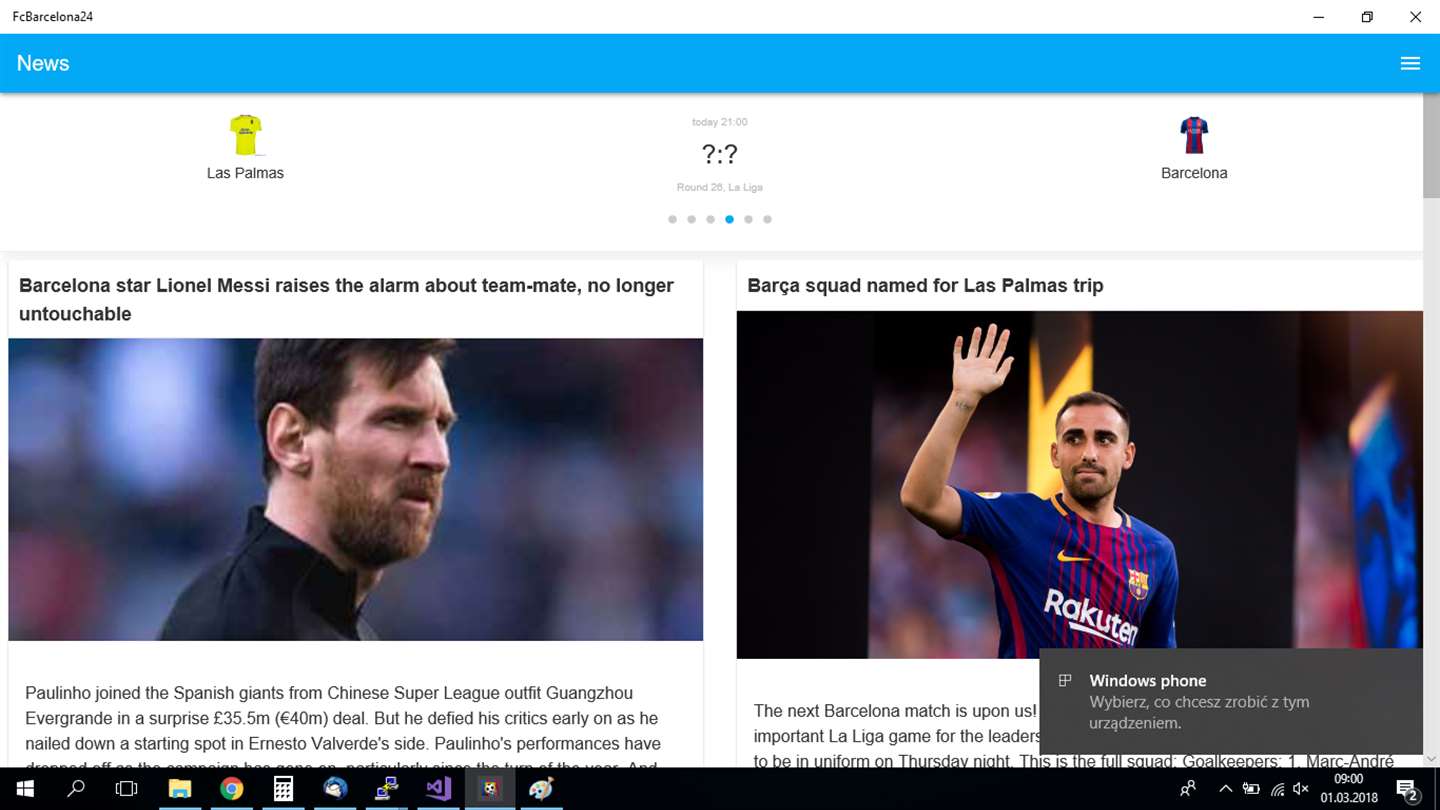Open the Messi raises the alarm headline
Viewport: 1440px width, 810px height.
click(346, 299)
